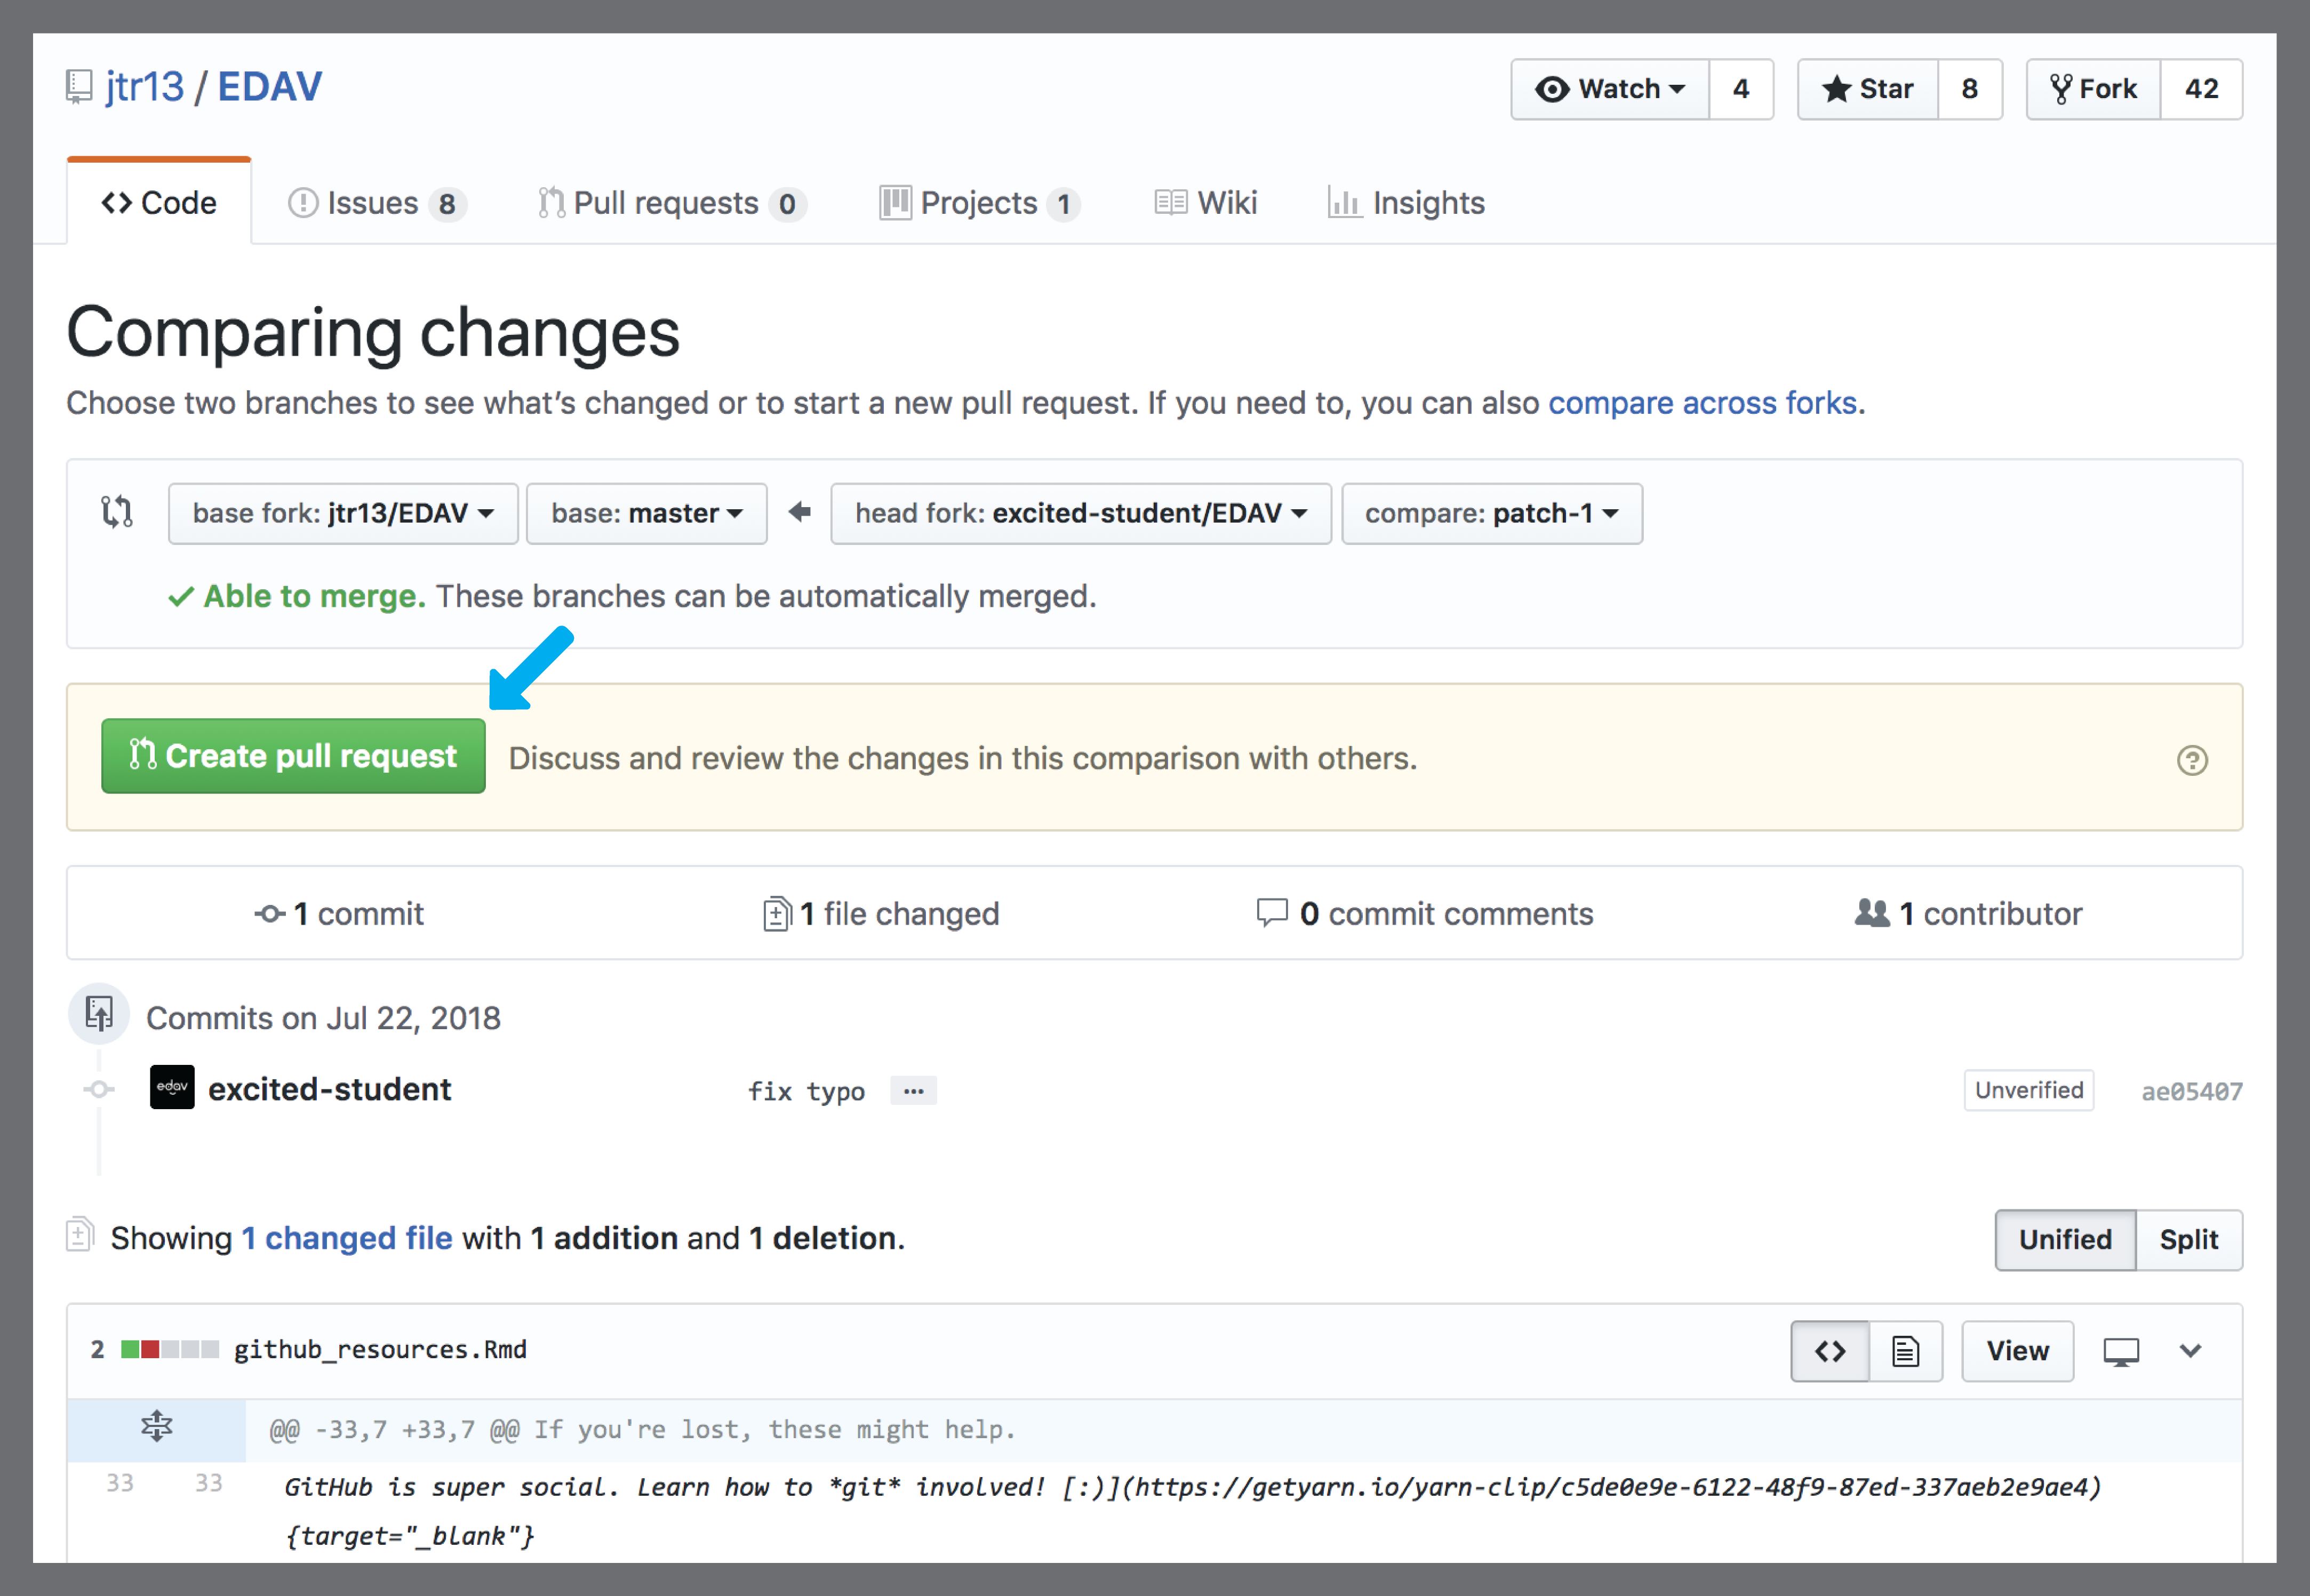Open the Watch notifications dropdown

click(x=1610, y=89)
